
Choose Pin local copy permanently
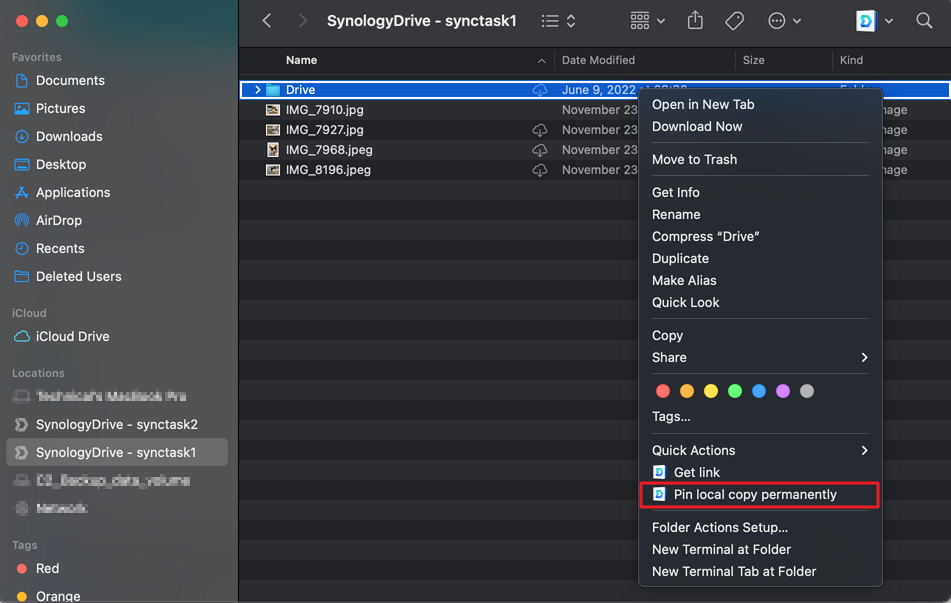coord(755,494)
